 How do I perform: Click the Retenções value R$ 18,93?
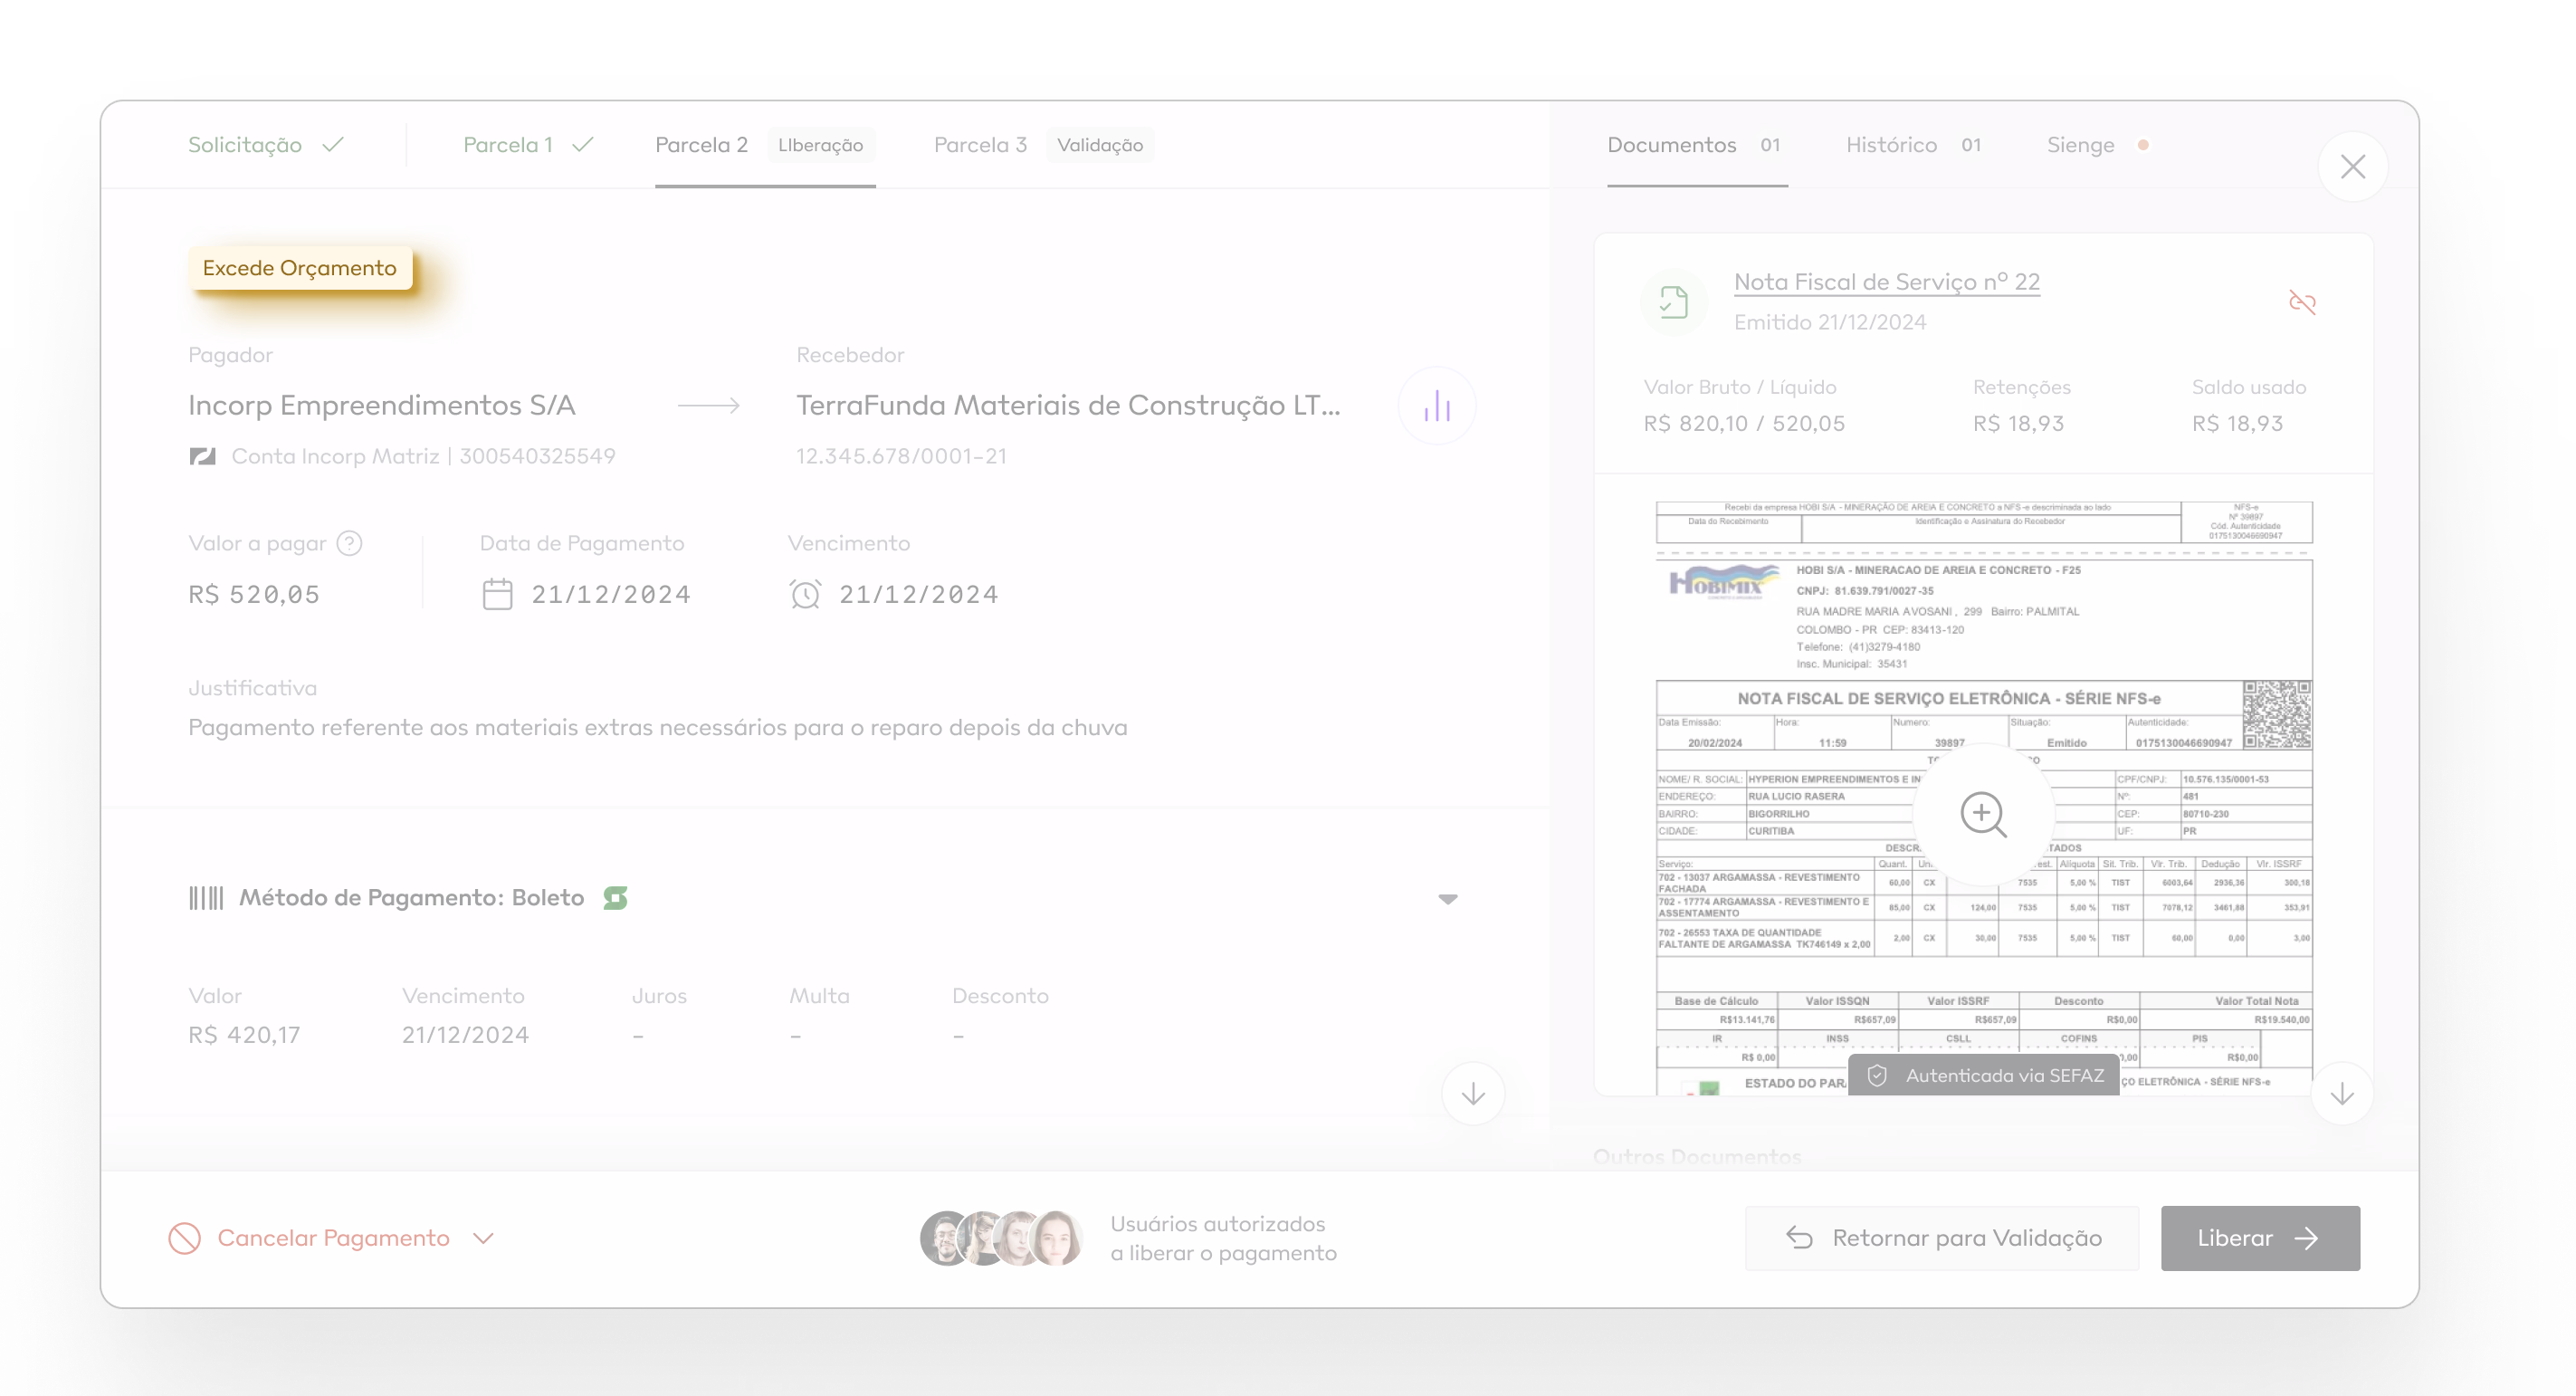[x=2018, y=423]
